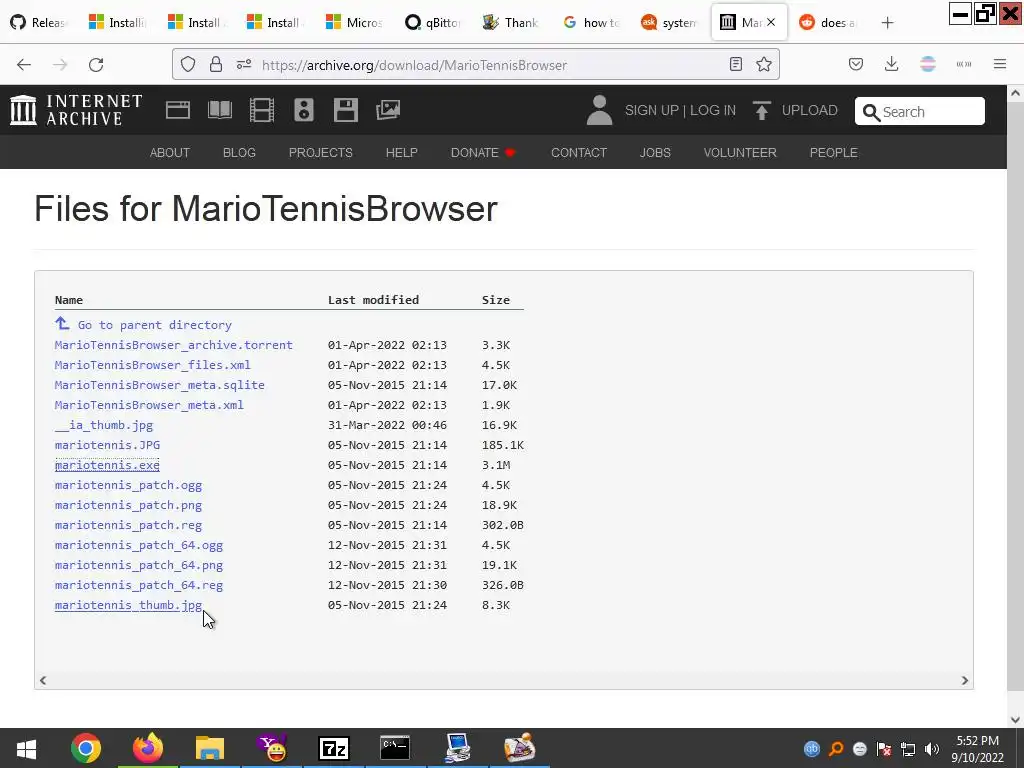This screenshot has height=768, width=1024.
Task: Reload the current page
Action: pos(96,64)
